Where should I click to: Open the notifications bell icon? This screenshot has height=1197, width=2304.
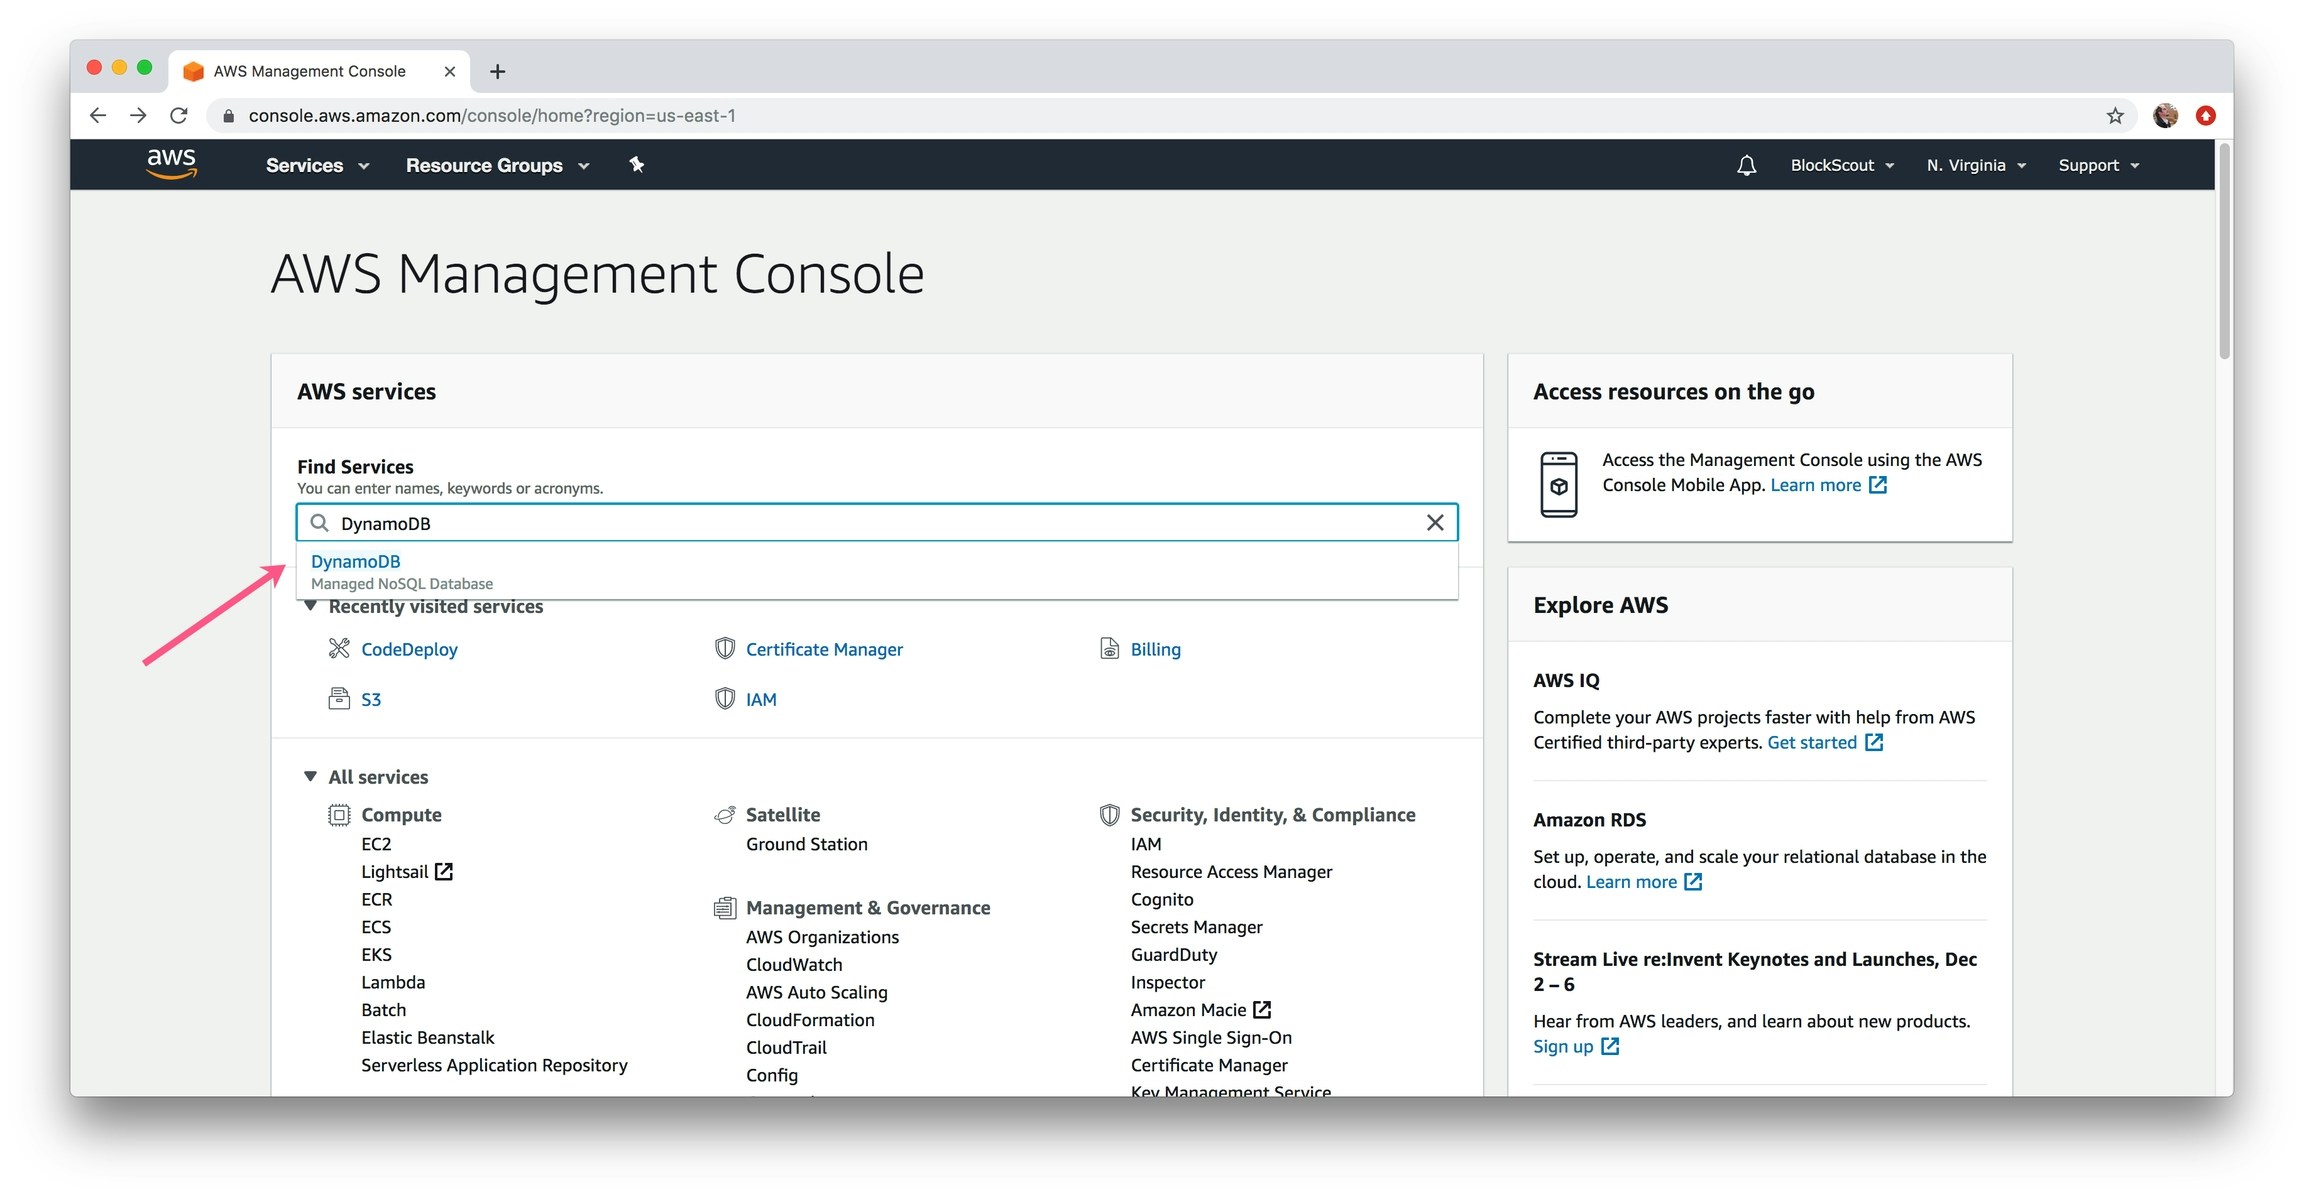(x=1746, y=166)
